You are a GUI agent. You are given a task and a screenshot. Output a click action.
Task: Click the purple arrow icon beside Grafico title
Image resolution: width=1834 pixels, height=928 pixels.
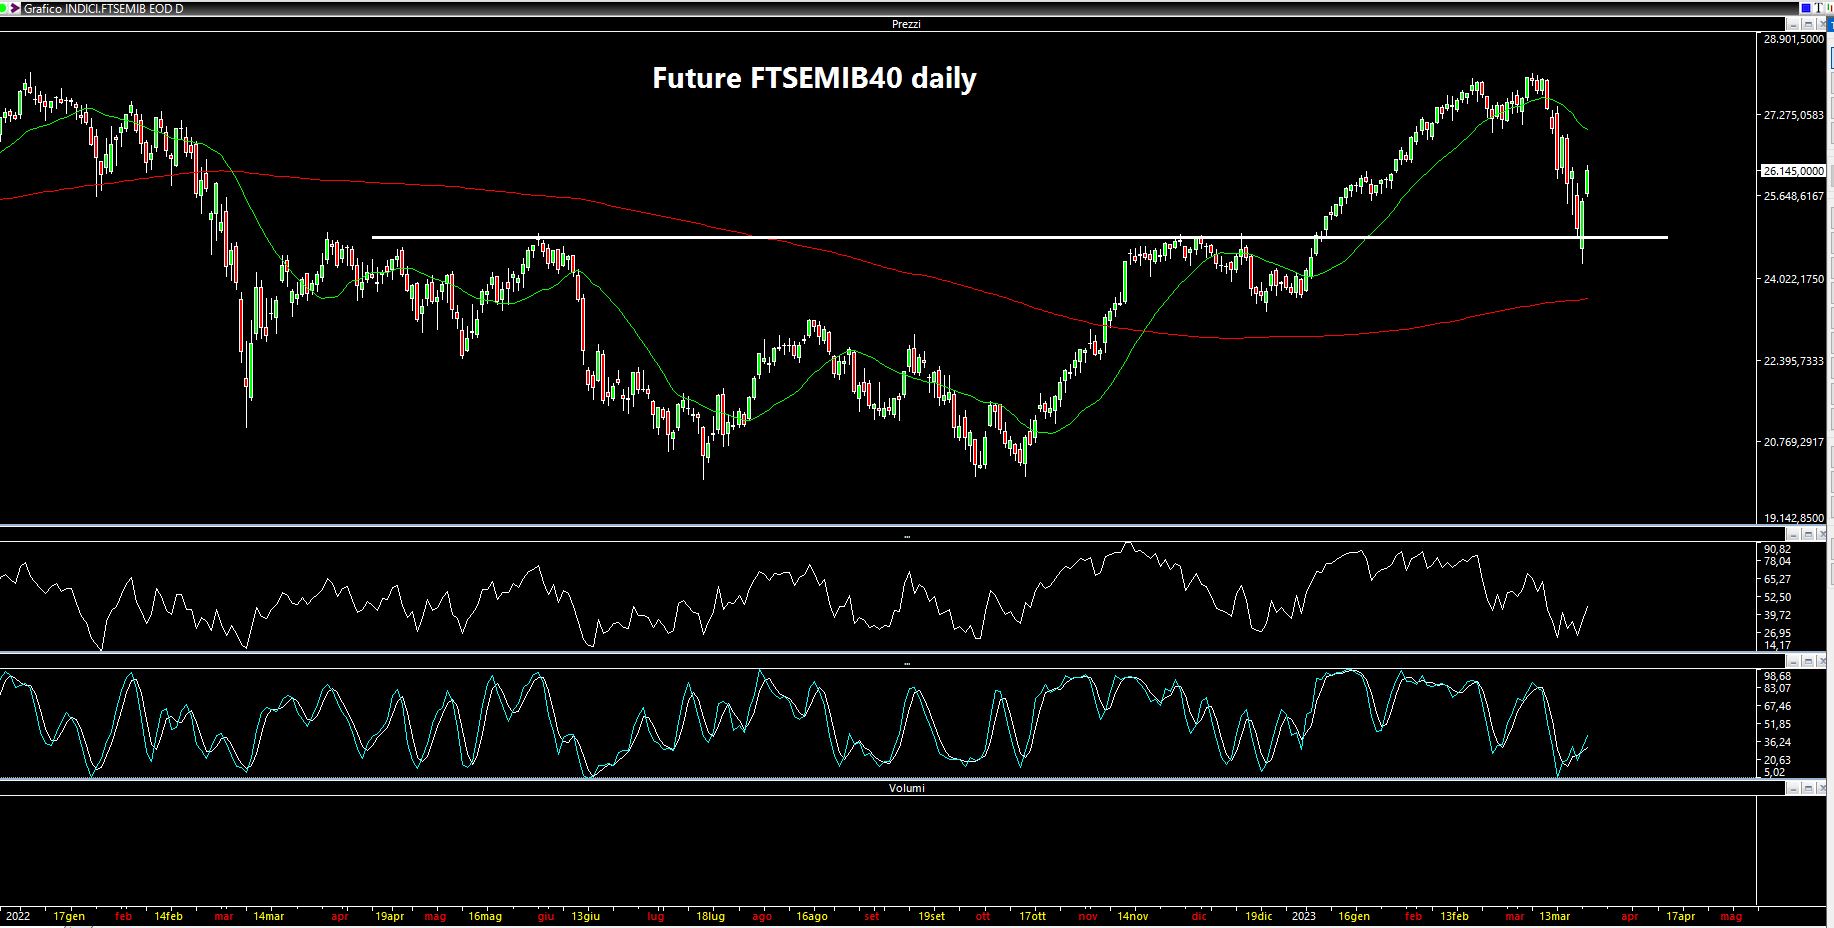pos(14,8)
